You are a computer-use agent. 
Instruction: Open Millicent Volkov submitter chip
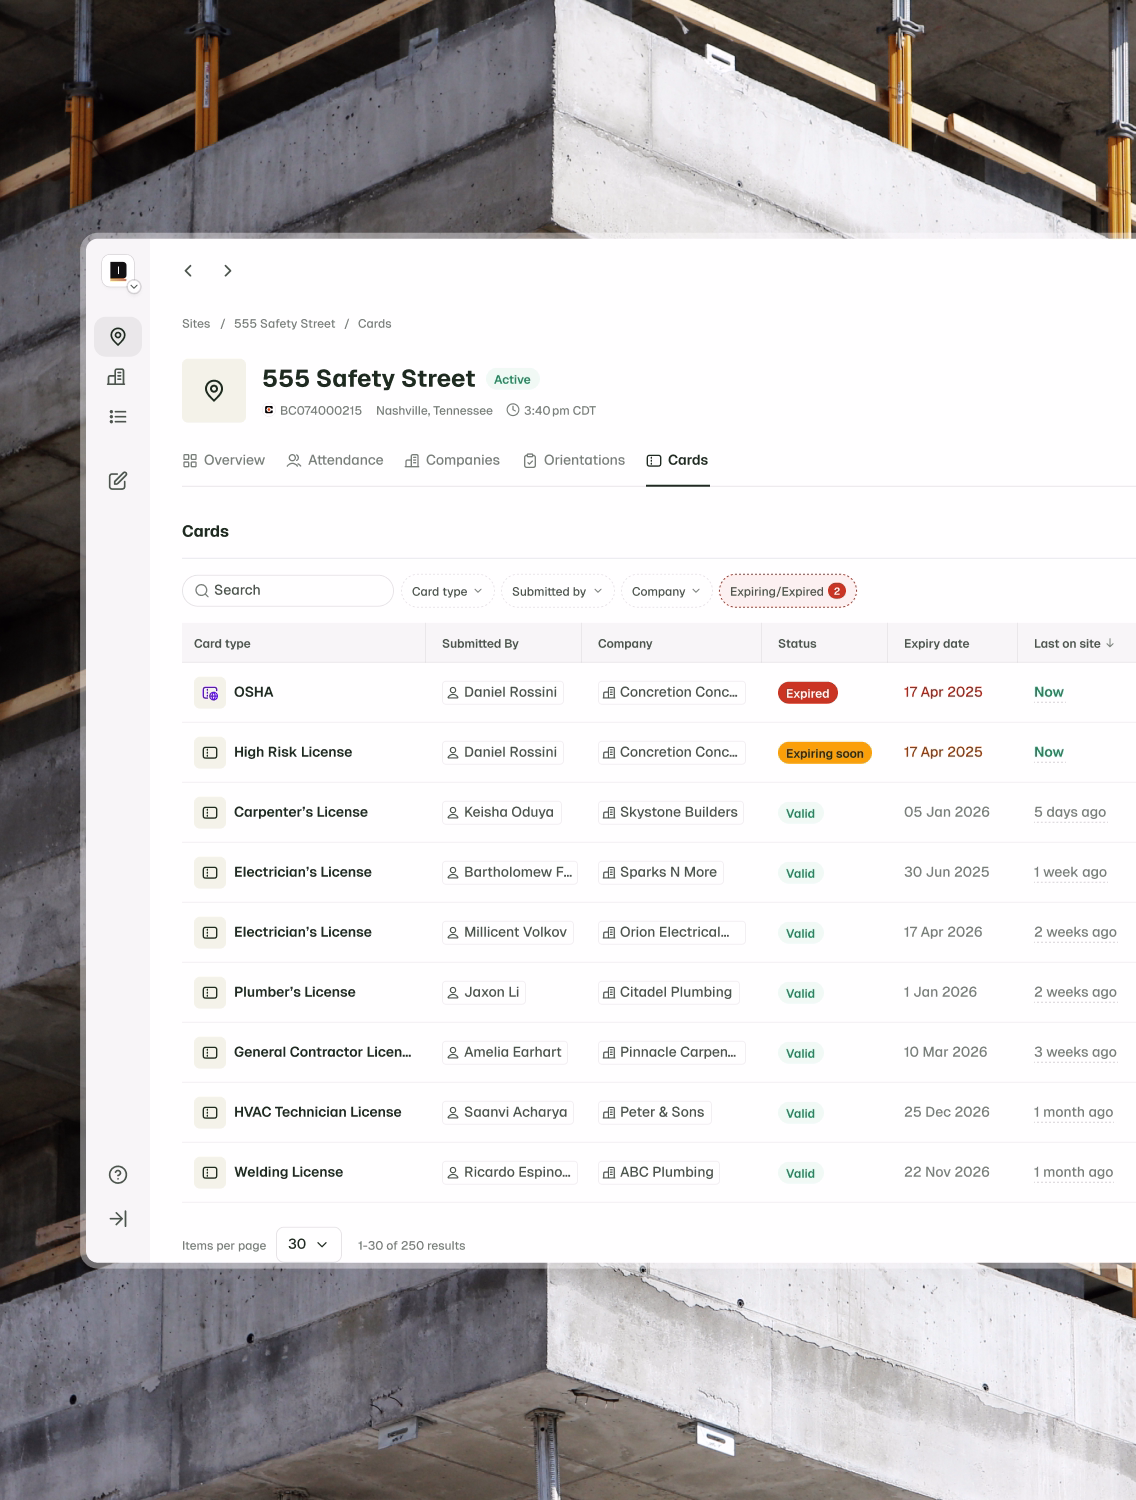point(508,932)
